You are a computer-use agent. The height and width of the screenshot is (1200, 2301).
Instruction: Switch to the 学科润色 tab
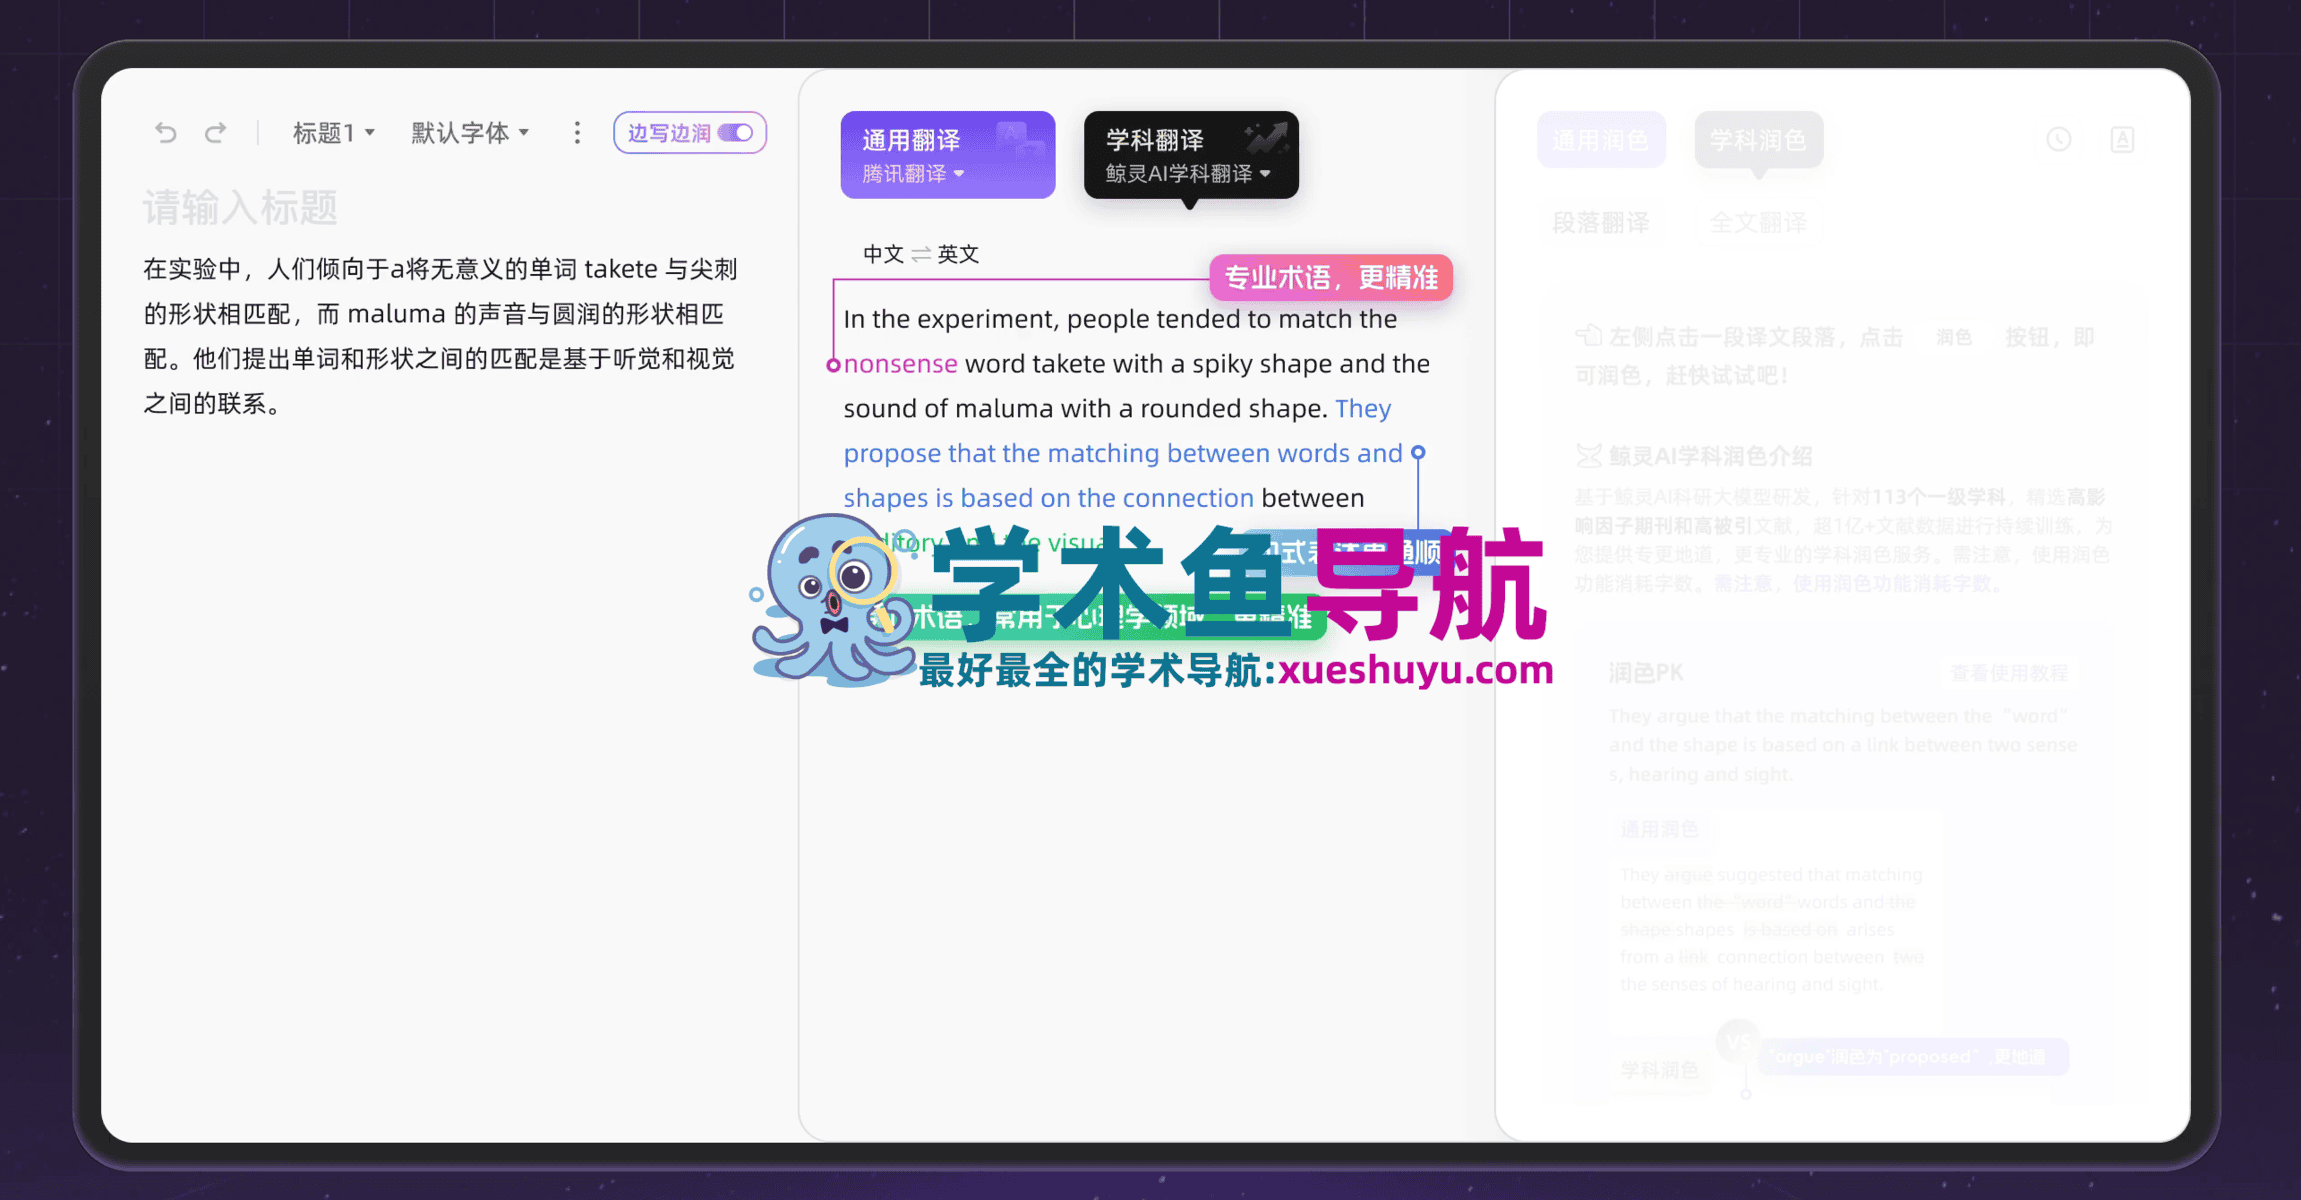(1758, 140)
